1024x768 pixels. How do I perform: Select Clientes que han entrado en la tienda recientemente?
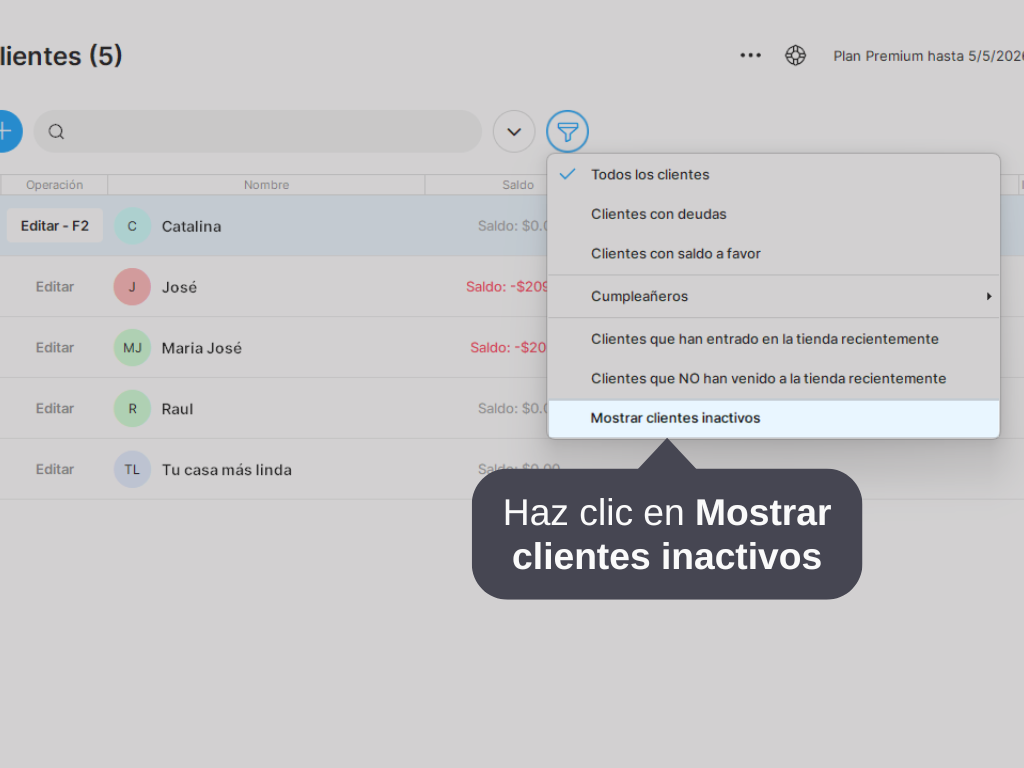(773, 339)
